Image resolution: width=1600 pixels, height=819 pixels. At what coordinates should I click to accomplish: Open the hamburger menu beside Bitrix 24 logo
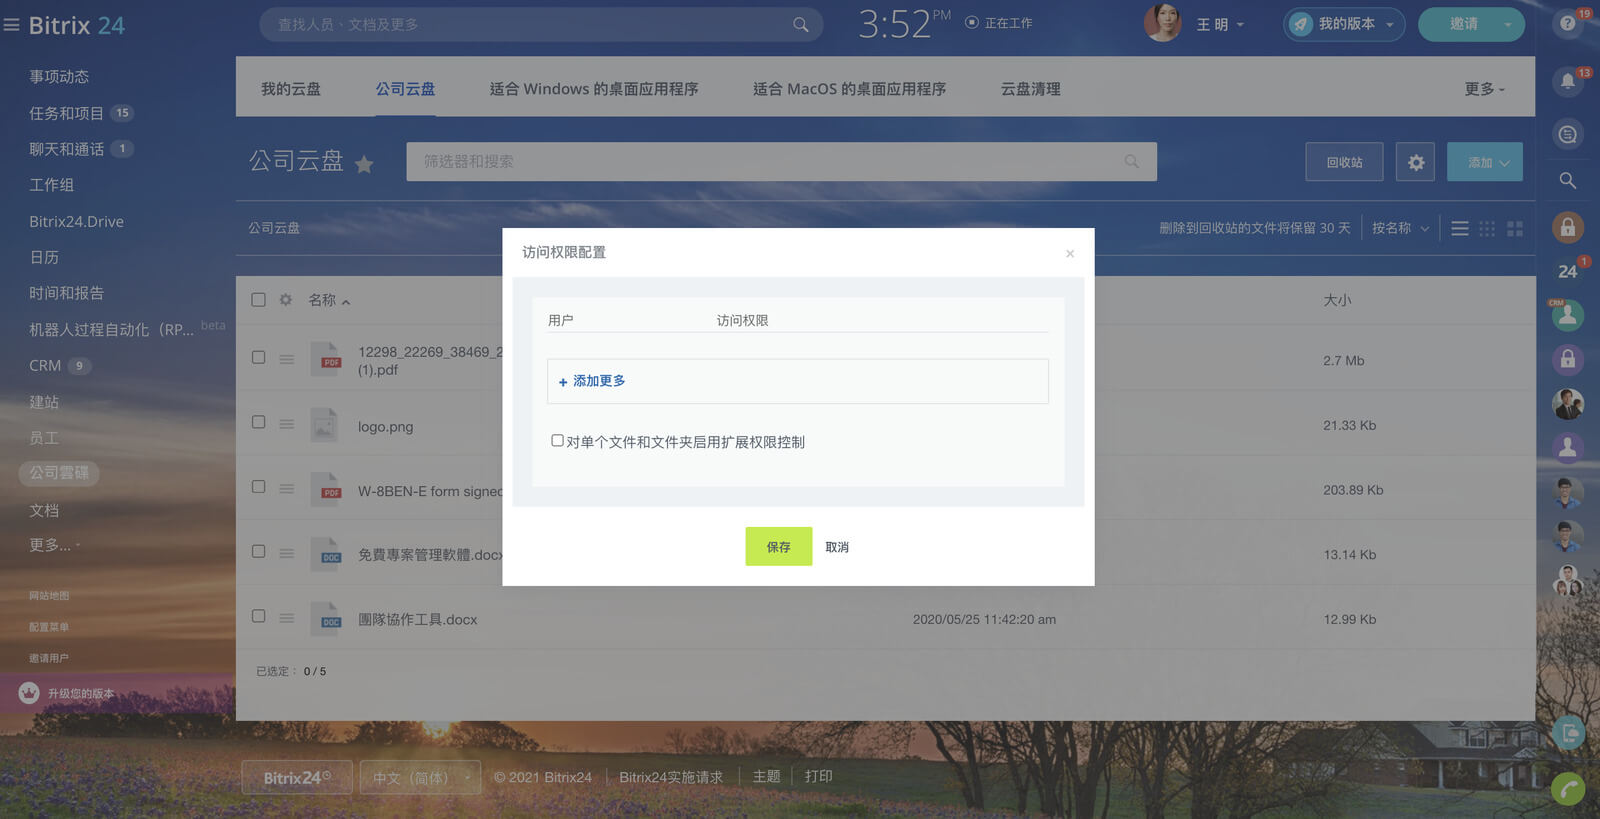[x=12, y=25]
